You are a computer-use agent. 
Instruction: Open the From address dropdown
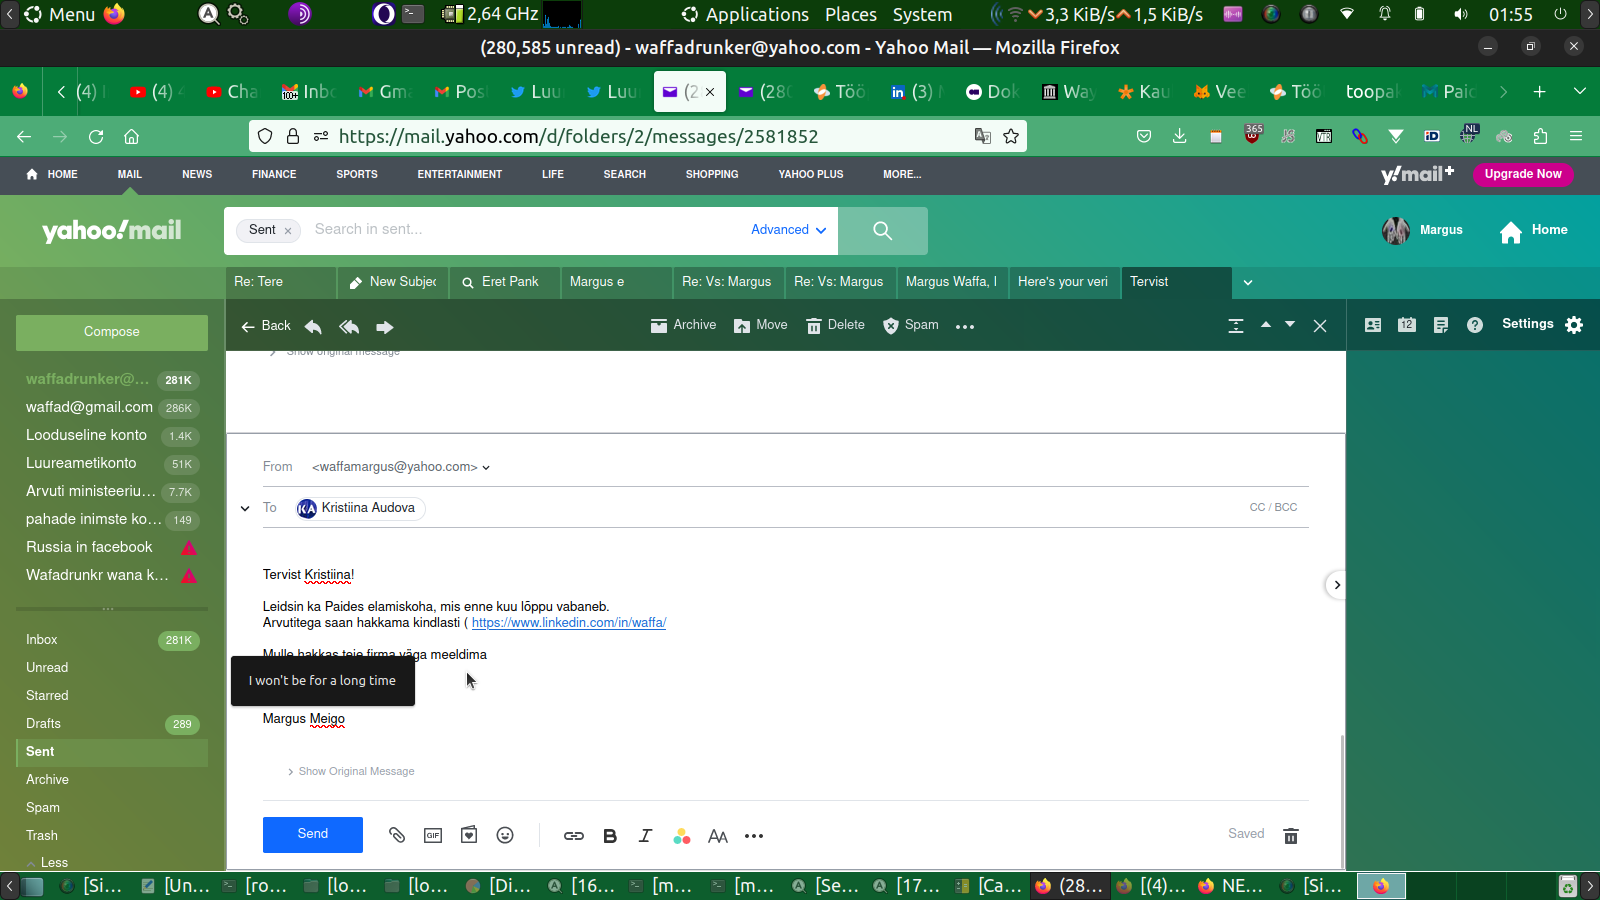pyautogui.click(x=486, y=467)
